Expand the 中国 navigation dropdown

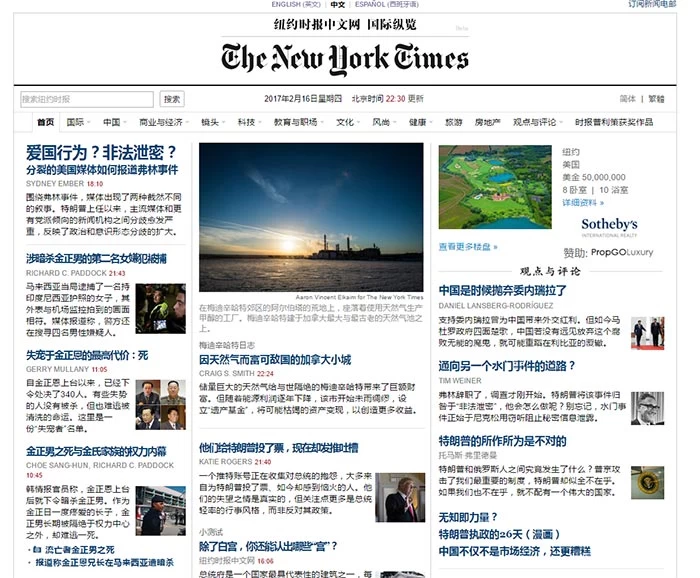coord(115,122)
